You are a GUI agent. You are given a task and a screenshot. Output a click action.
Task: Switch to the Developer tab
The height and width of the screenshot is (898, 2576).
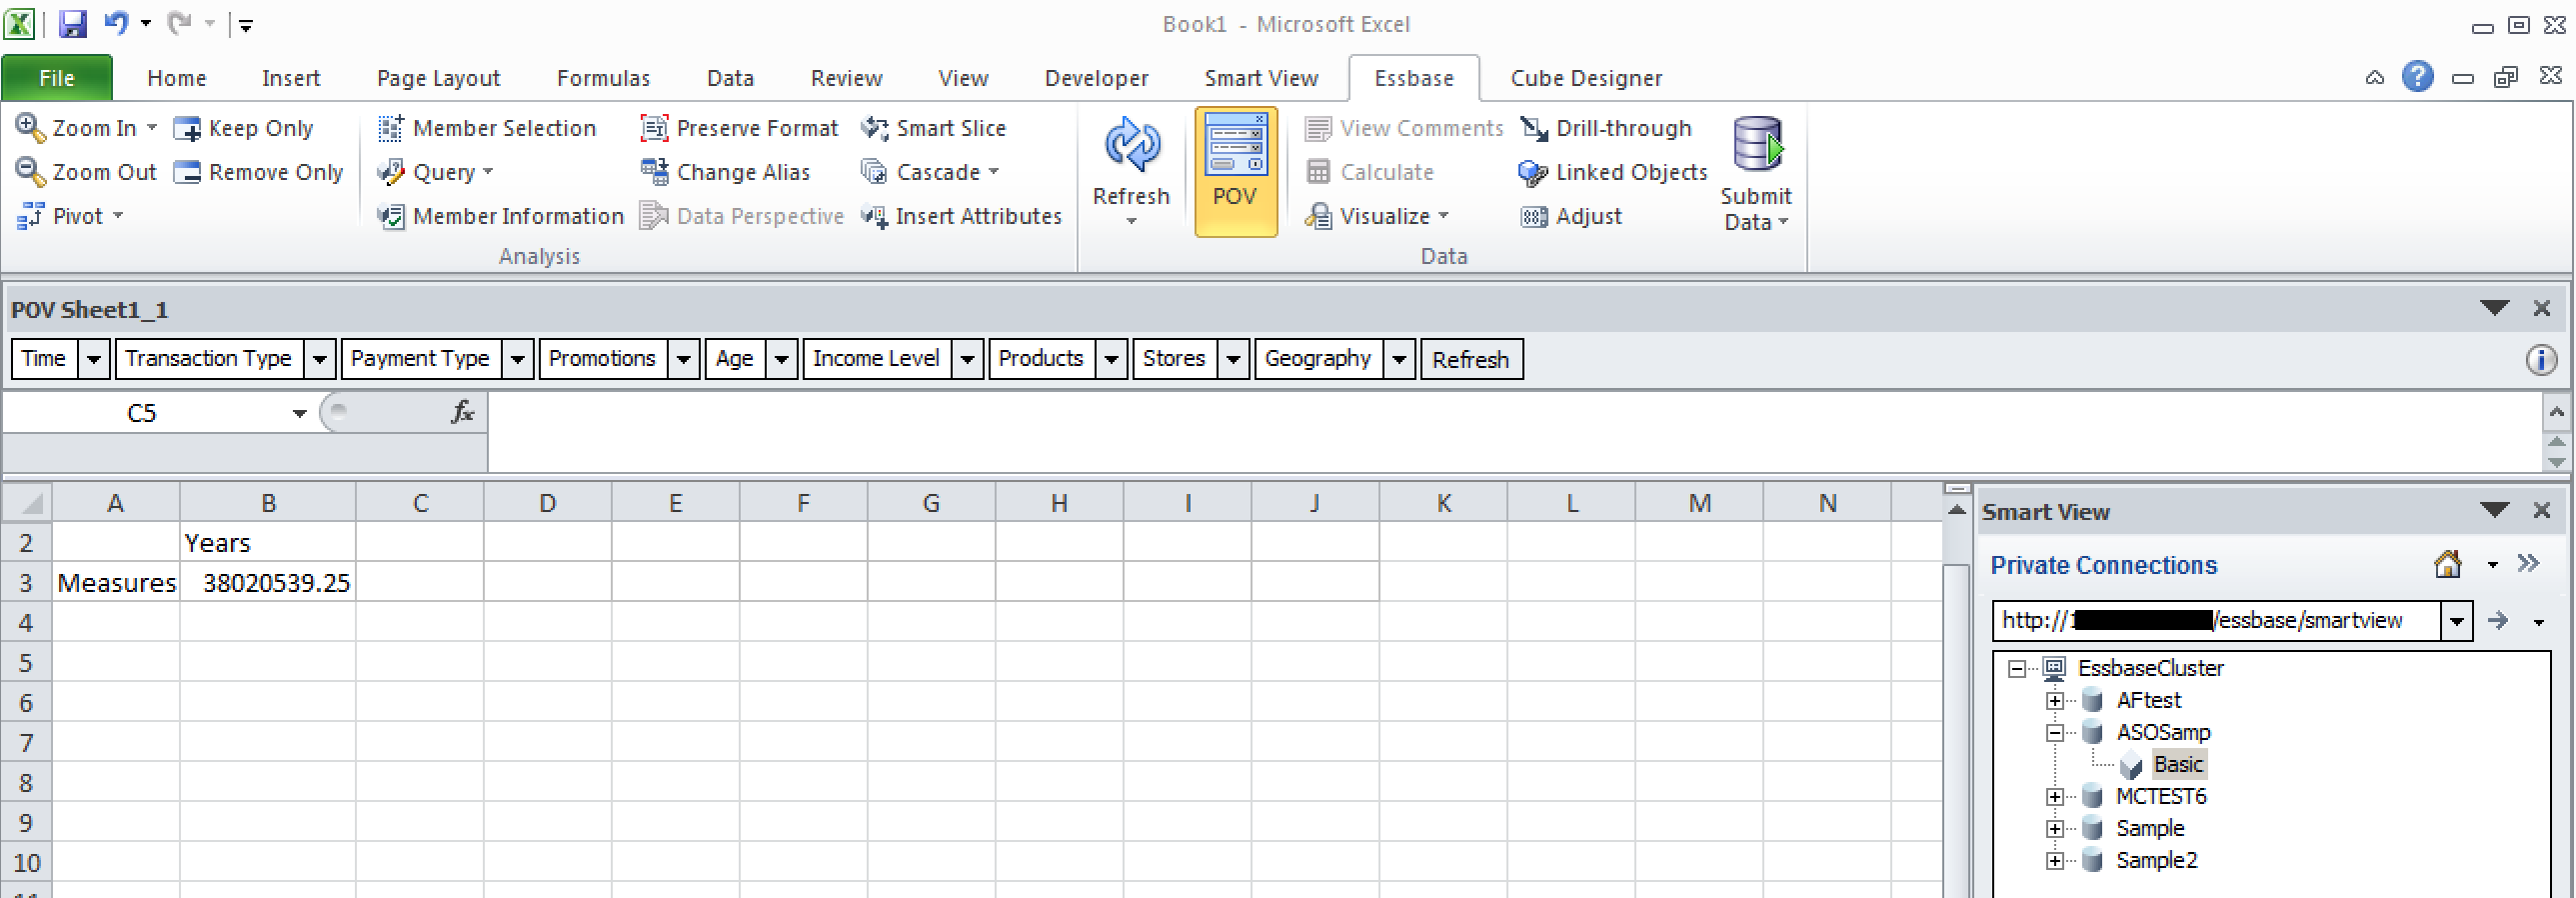click(1096, 78)
